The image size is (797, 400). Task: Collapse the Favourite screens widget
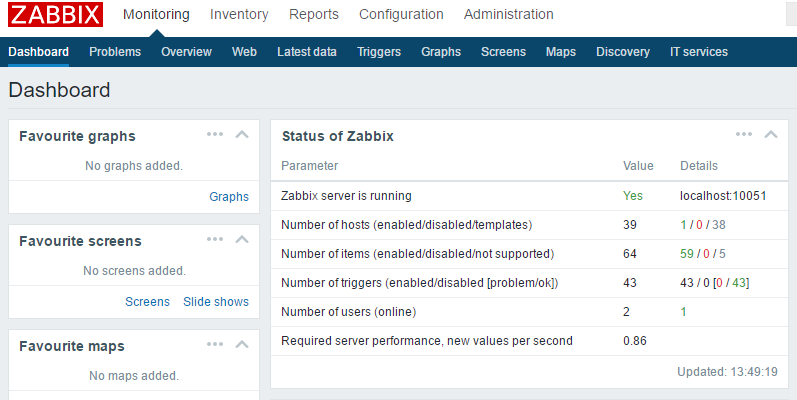[x=242, y=239]
